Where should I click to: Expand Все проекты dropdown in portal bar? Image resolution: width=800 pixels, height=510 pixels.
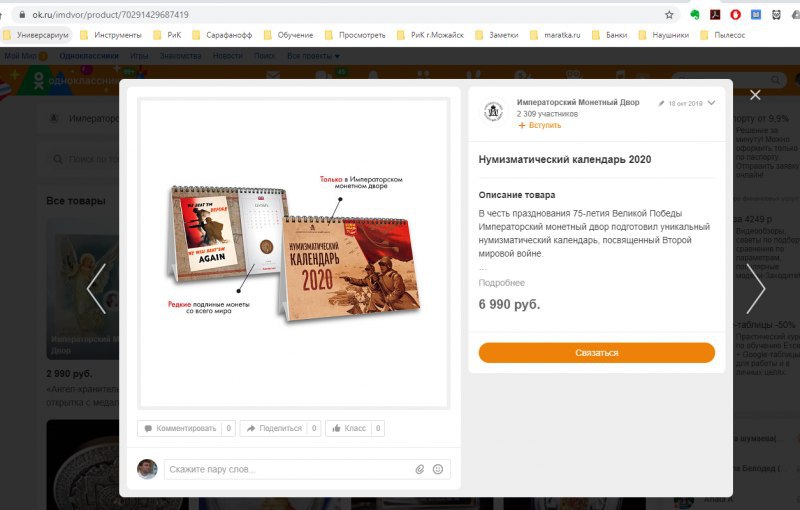pyautogui.click(x=313, y=56)
